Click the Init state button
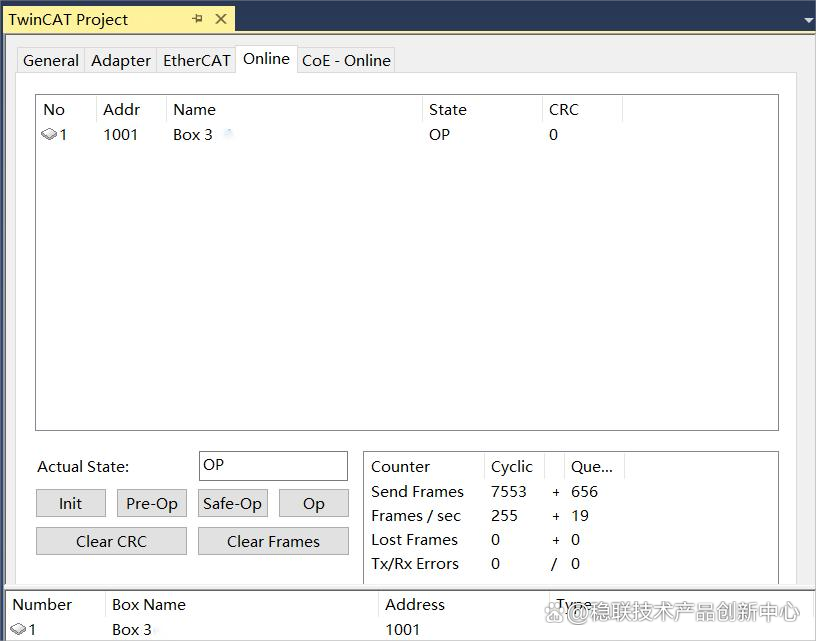Viewport: 816px width, 641px height. point(71,503)
